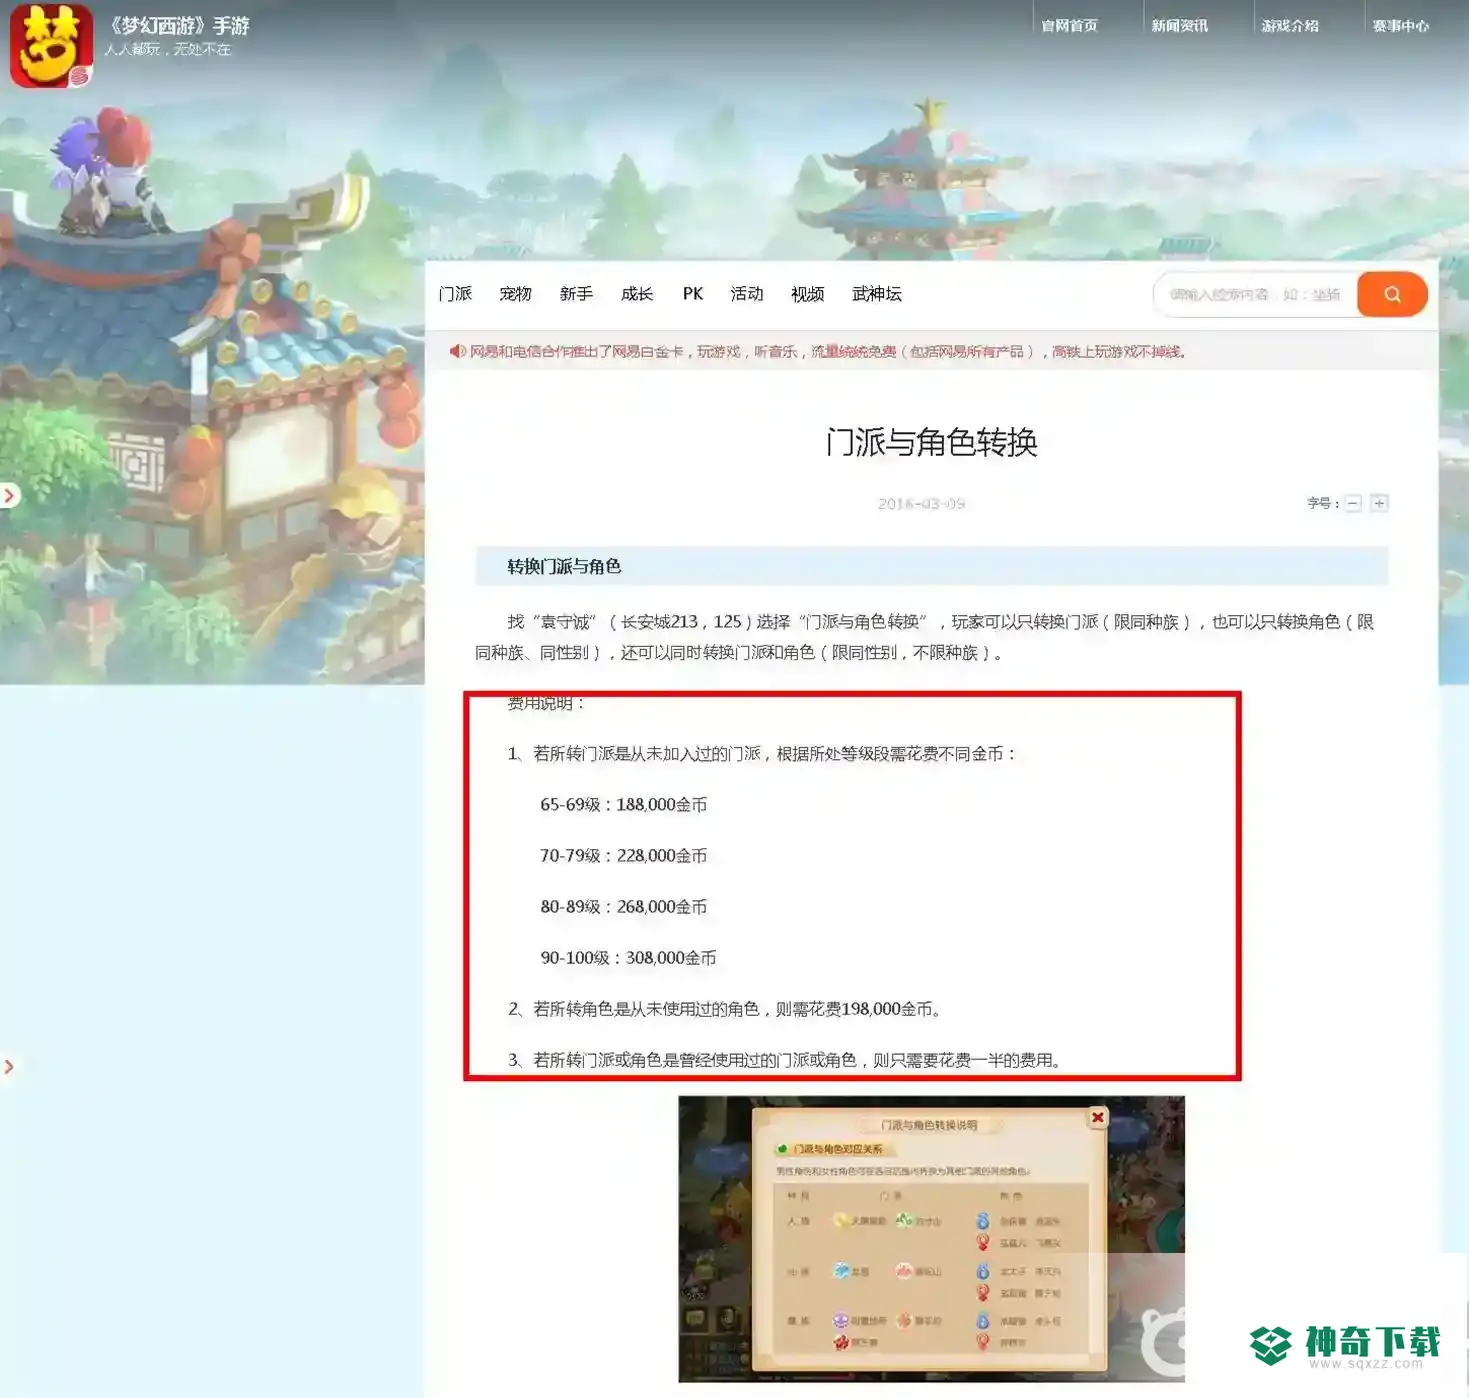
Task: Click the line 90-100级：308,000金币
Action: coord(628,958)
